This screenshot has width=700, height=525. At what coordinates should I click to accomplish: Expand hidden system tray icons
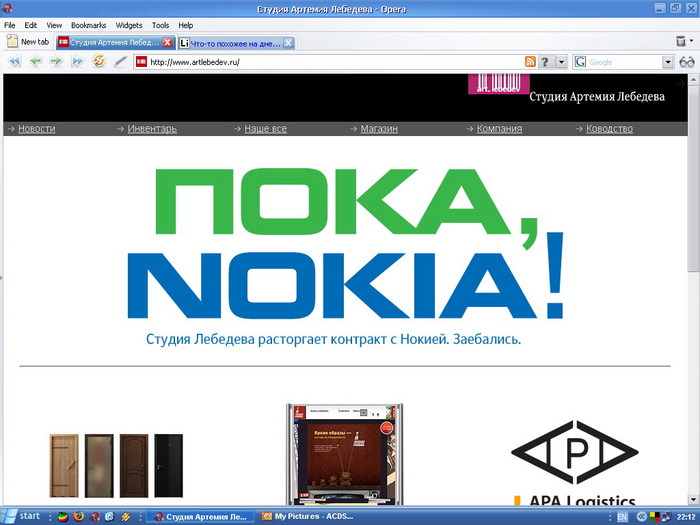click(641, 517)
